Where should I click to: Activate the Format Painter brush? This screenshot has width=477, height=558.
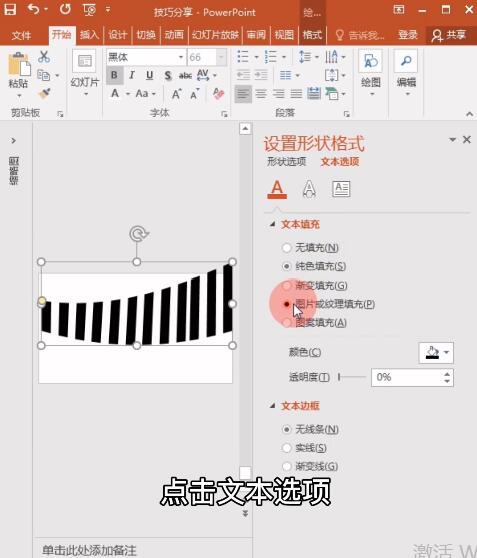pyautogui.click(x=44, y=94)
